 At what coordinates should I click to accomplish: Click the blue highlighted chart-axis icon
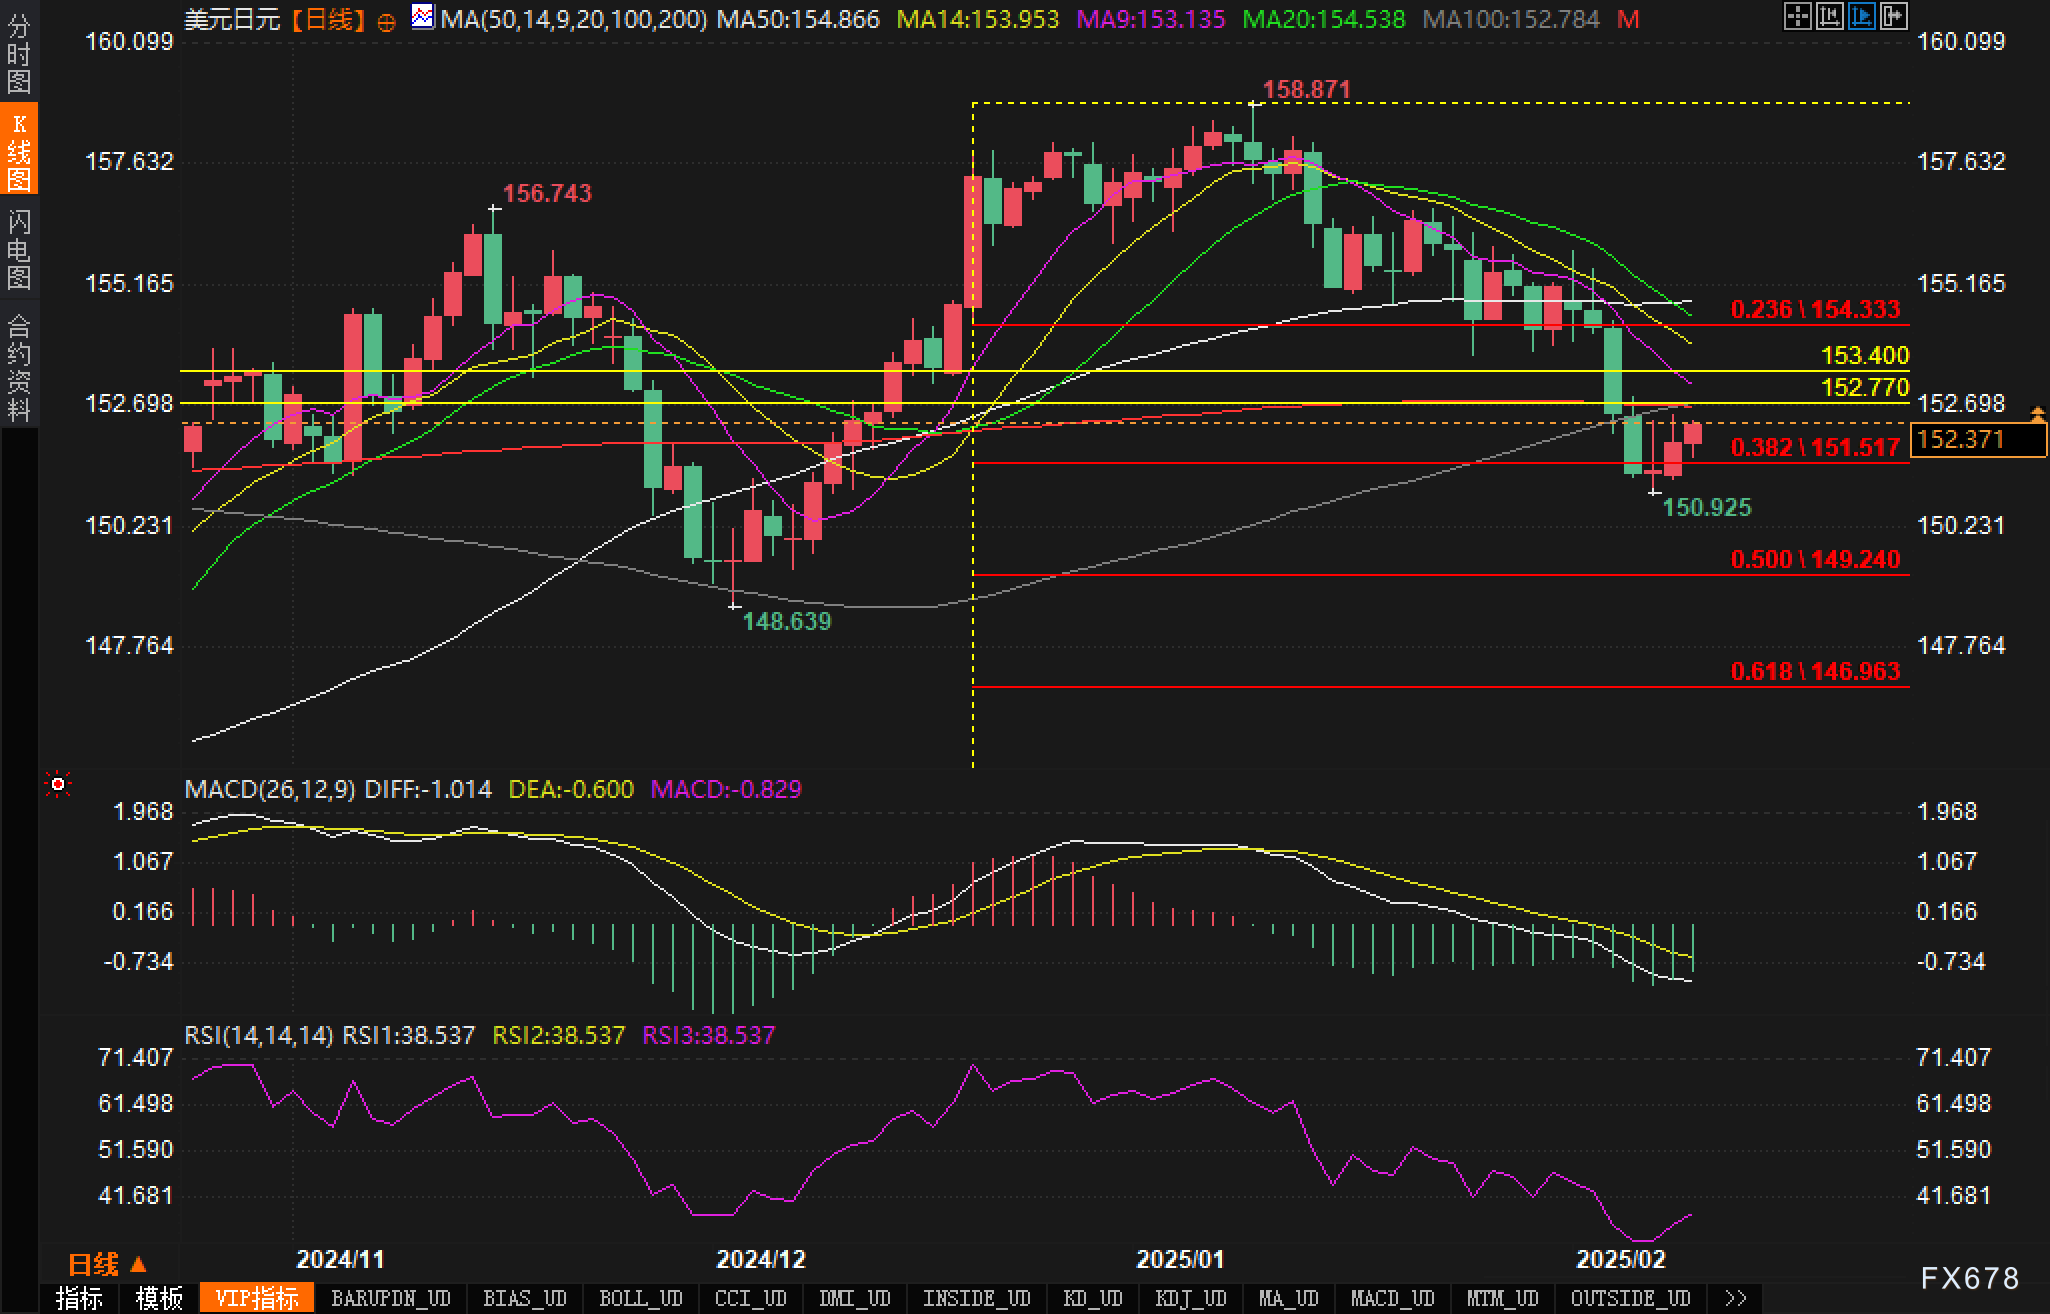(x=1861, y=16)
